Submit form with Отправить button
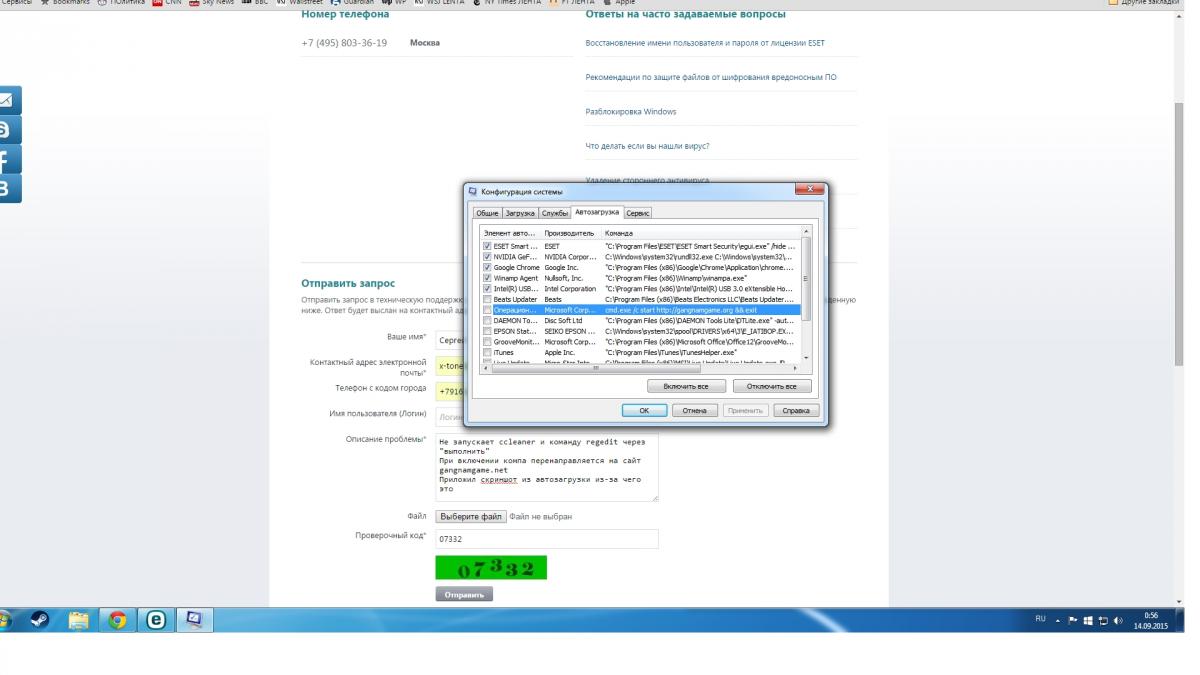Image resolution: width=1200 pixels, height=675 pixels. [464, 594]
